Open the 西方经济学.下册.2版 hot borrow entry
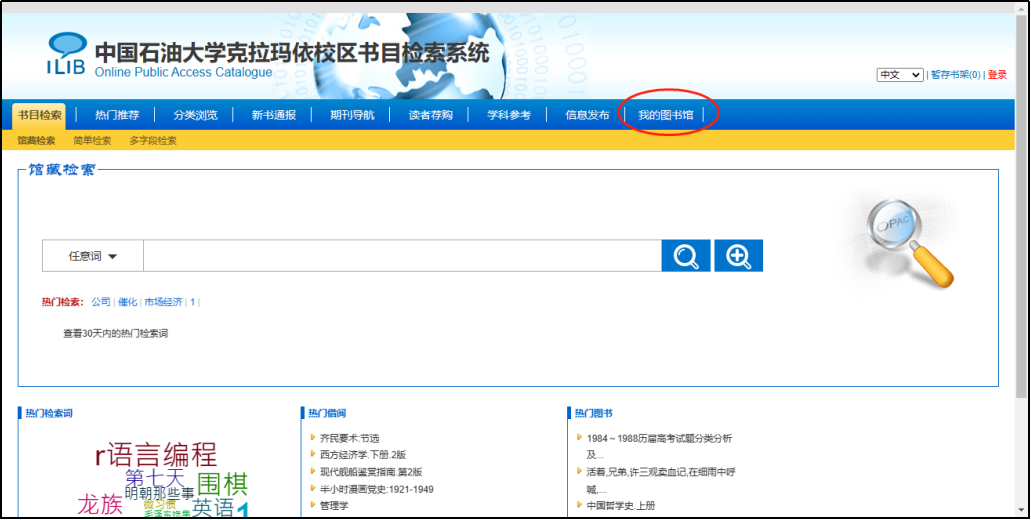The height and width of the screenshot is (520, 1031). 363,455
